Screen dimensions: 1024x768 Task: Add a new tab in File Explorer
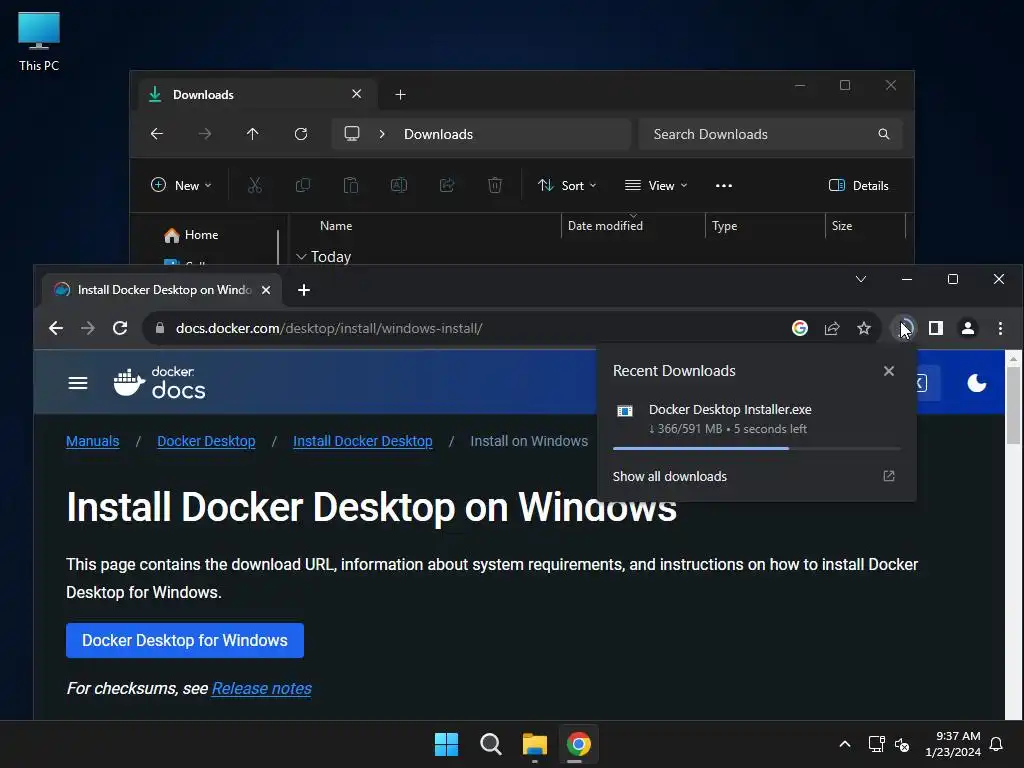[x=400, y=95]
